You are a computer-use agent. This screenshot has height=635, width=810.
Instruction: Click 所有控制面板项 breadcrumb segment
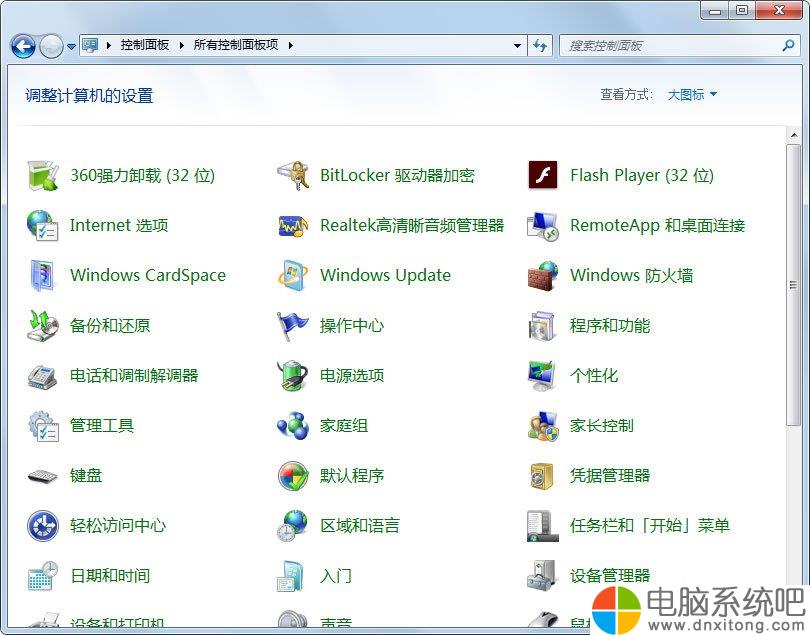click(236, 45)
